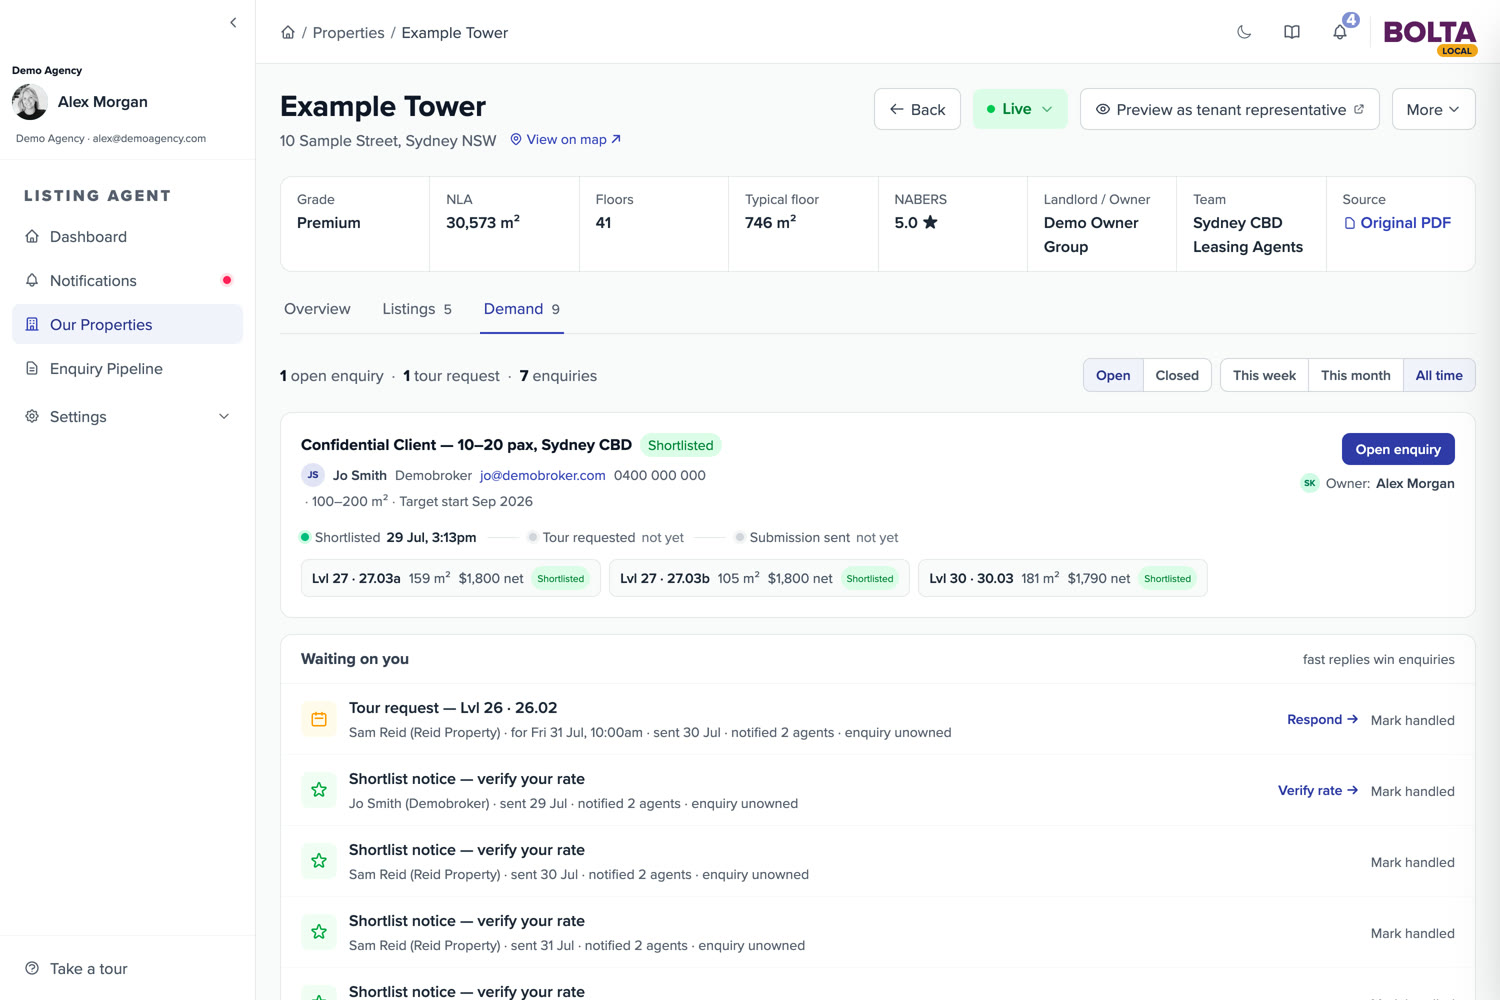The width and height of the screenshot is (1500, 1000).
Task: Click star icon of Sam Reid 31 Jul notice
Action: tap(319, 932)
